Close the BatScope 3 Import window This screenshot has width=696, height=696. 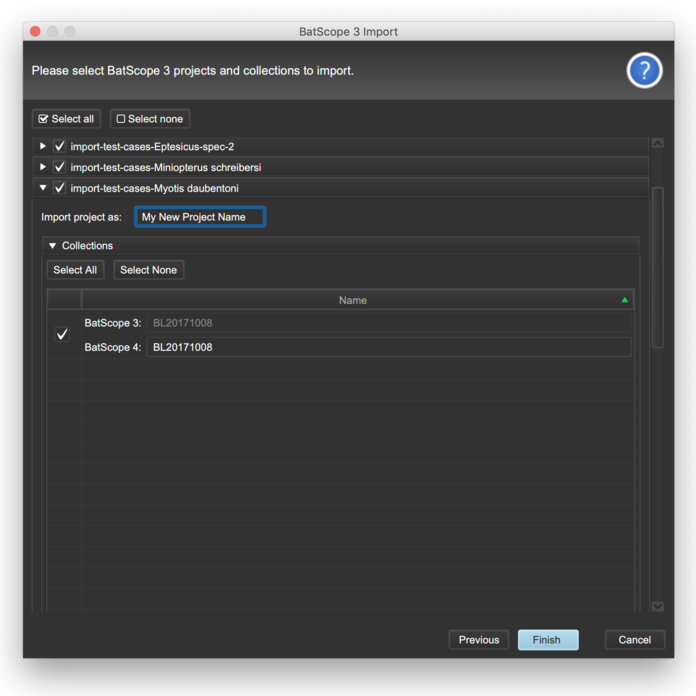[35, 31]
